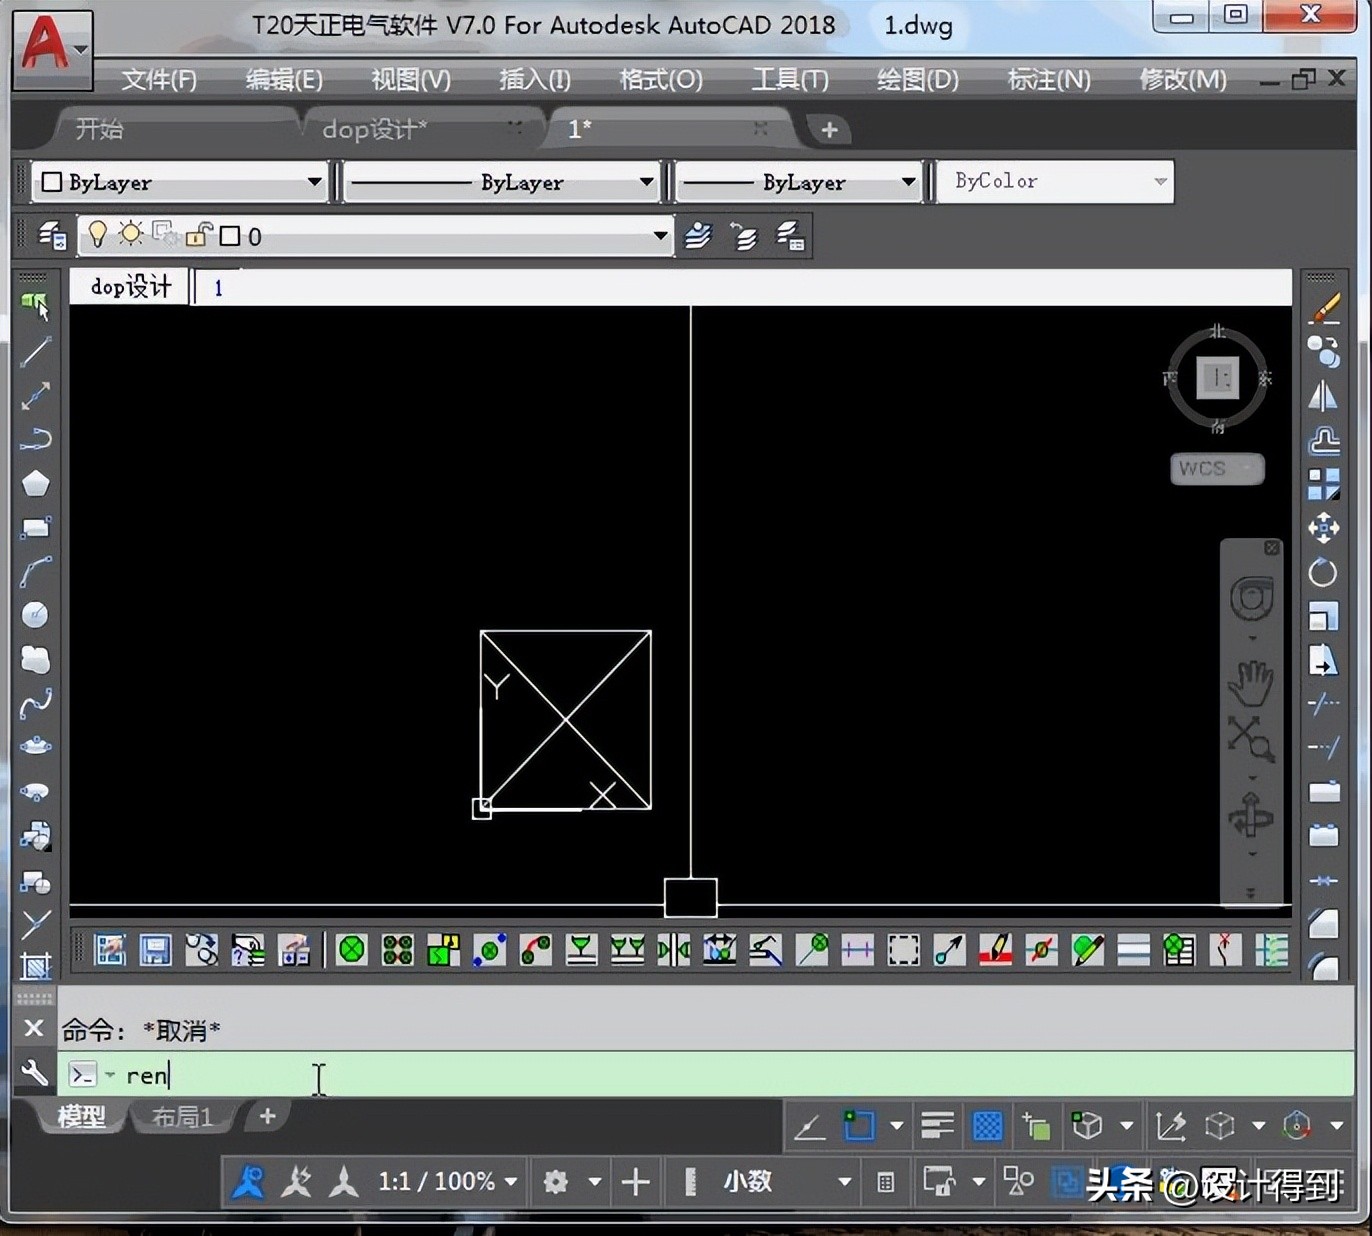This screenshot has height=1236, width=1372.
Task: Click the WCS coordinate system button
Action: coord(1217,468)
